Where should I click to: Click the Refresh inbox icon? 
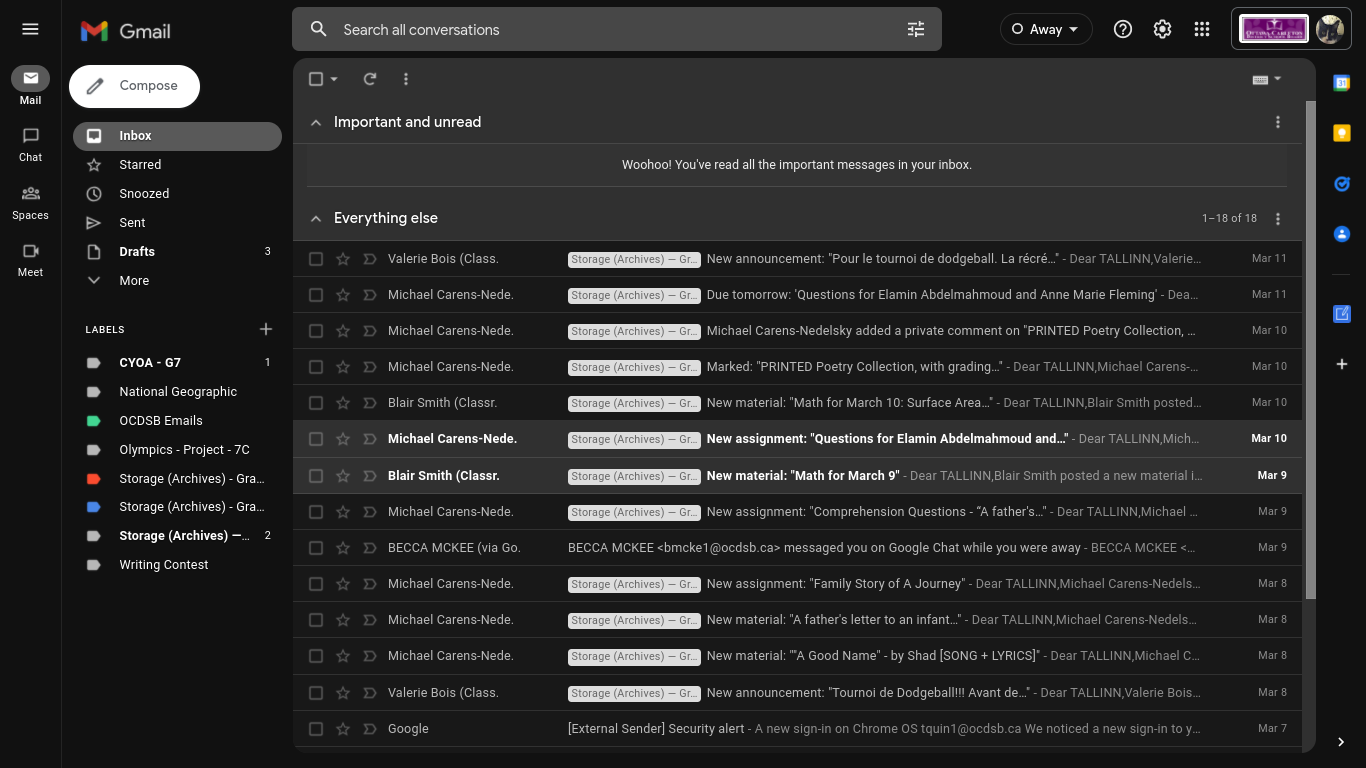(x=370, y=79)
